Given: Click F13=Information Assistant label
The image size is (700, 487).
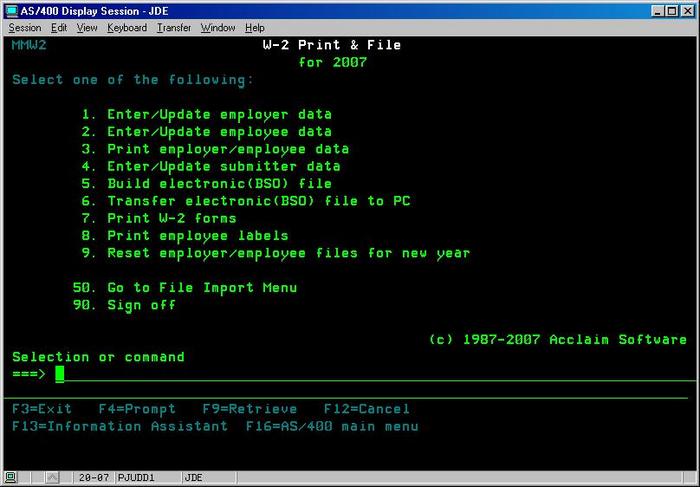Looking at the screenshot, I should 120,426.
